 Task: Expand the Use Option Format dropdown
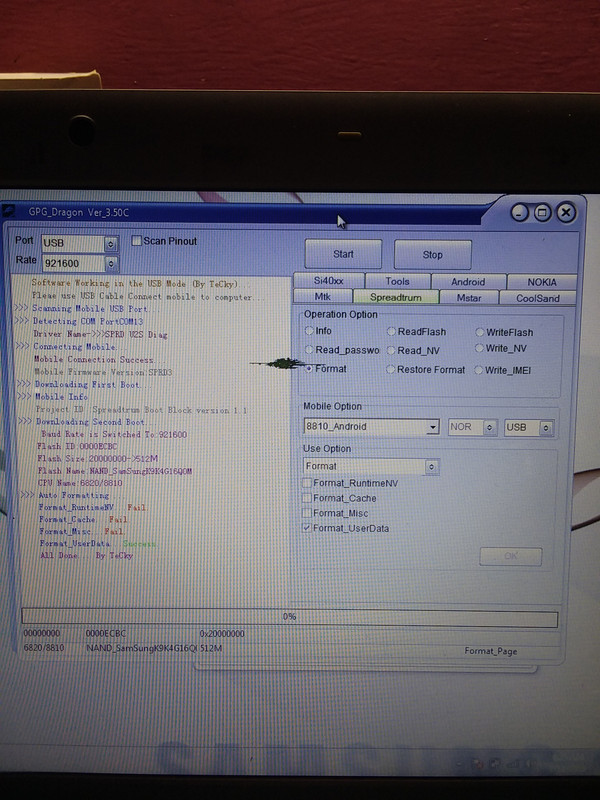click(432, 466)
